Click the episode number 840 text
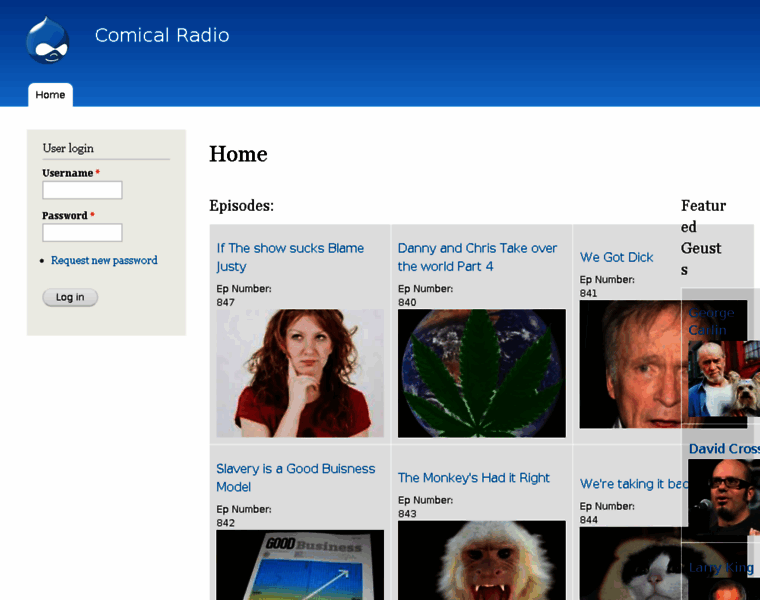Viewport: 760px width, 600px height. click(407, 302)
